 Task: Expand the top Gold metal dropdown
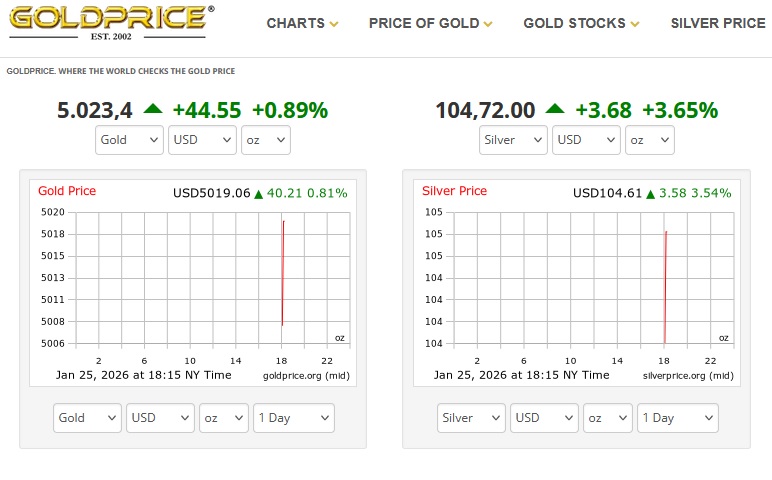pos(130,140)
